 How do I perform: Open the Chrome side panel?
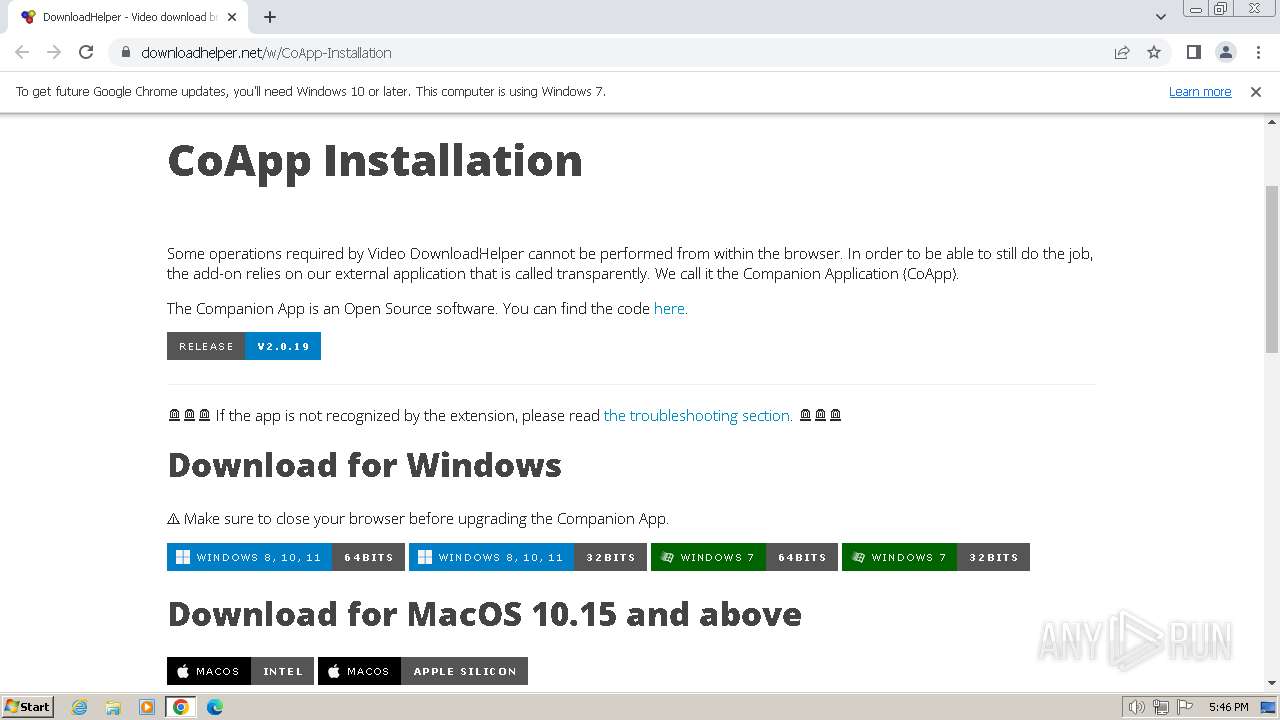pyautogui.click(x=1193, y=52)
